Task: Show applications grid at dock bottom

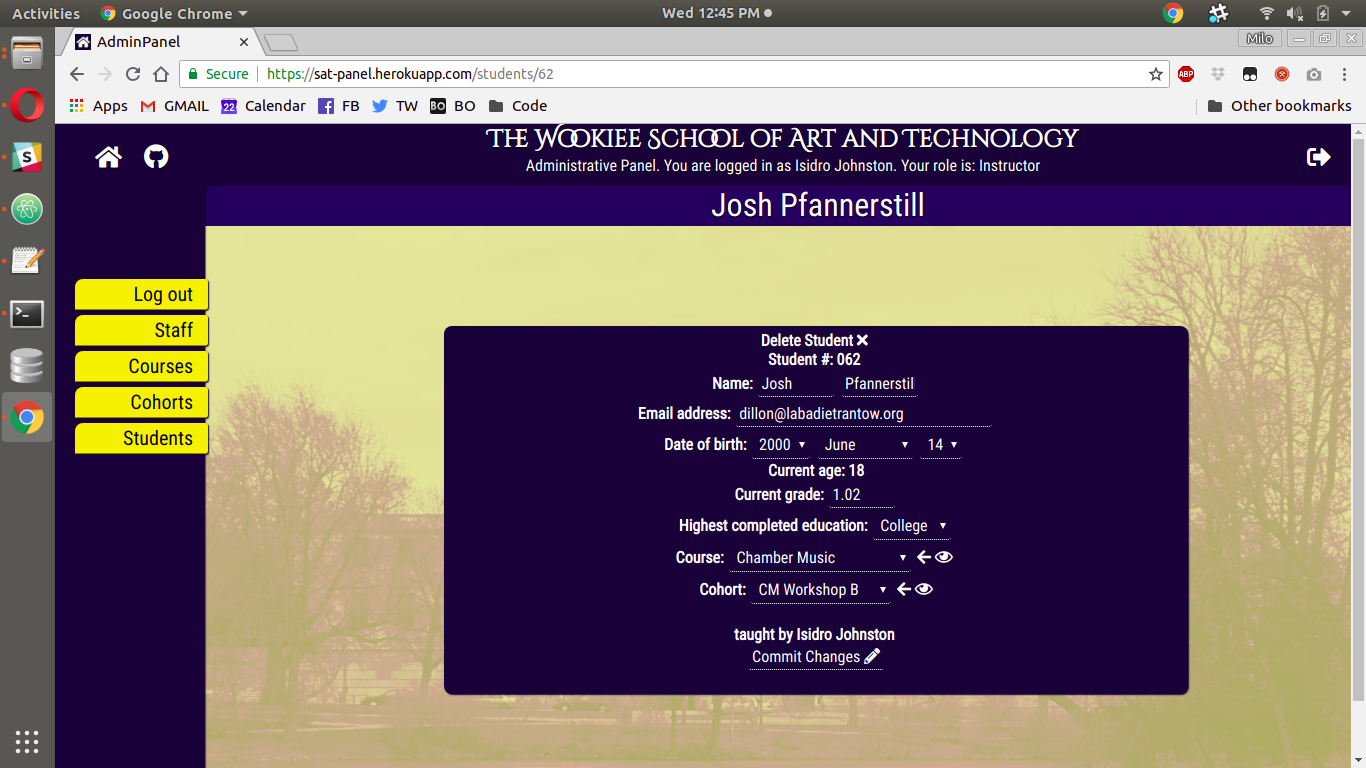Action: pos(27,741)
